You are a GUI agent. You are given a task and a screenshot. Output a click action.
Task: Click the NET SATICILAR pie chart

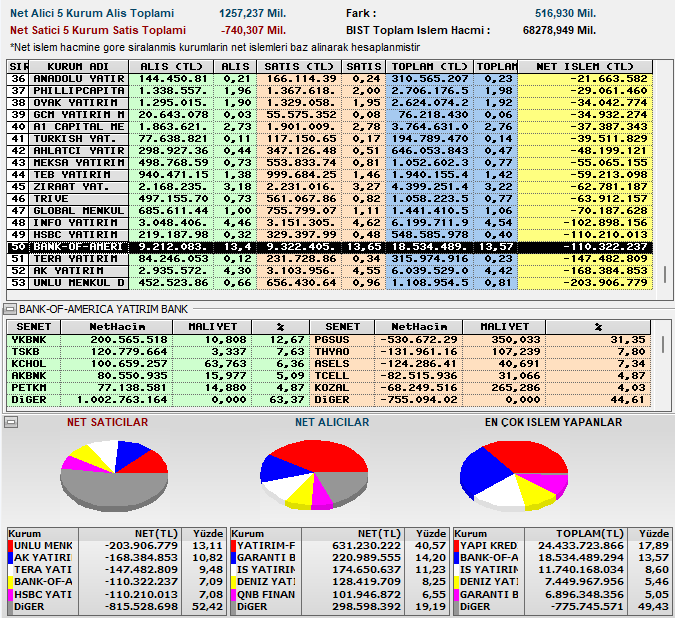click(x=114, y=476)
